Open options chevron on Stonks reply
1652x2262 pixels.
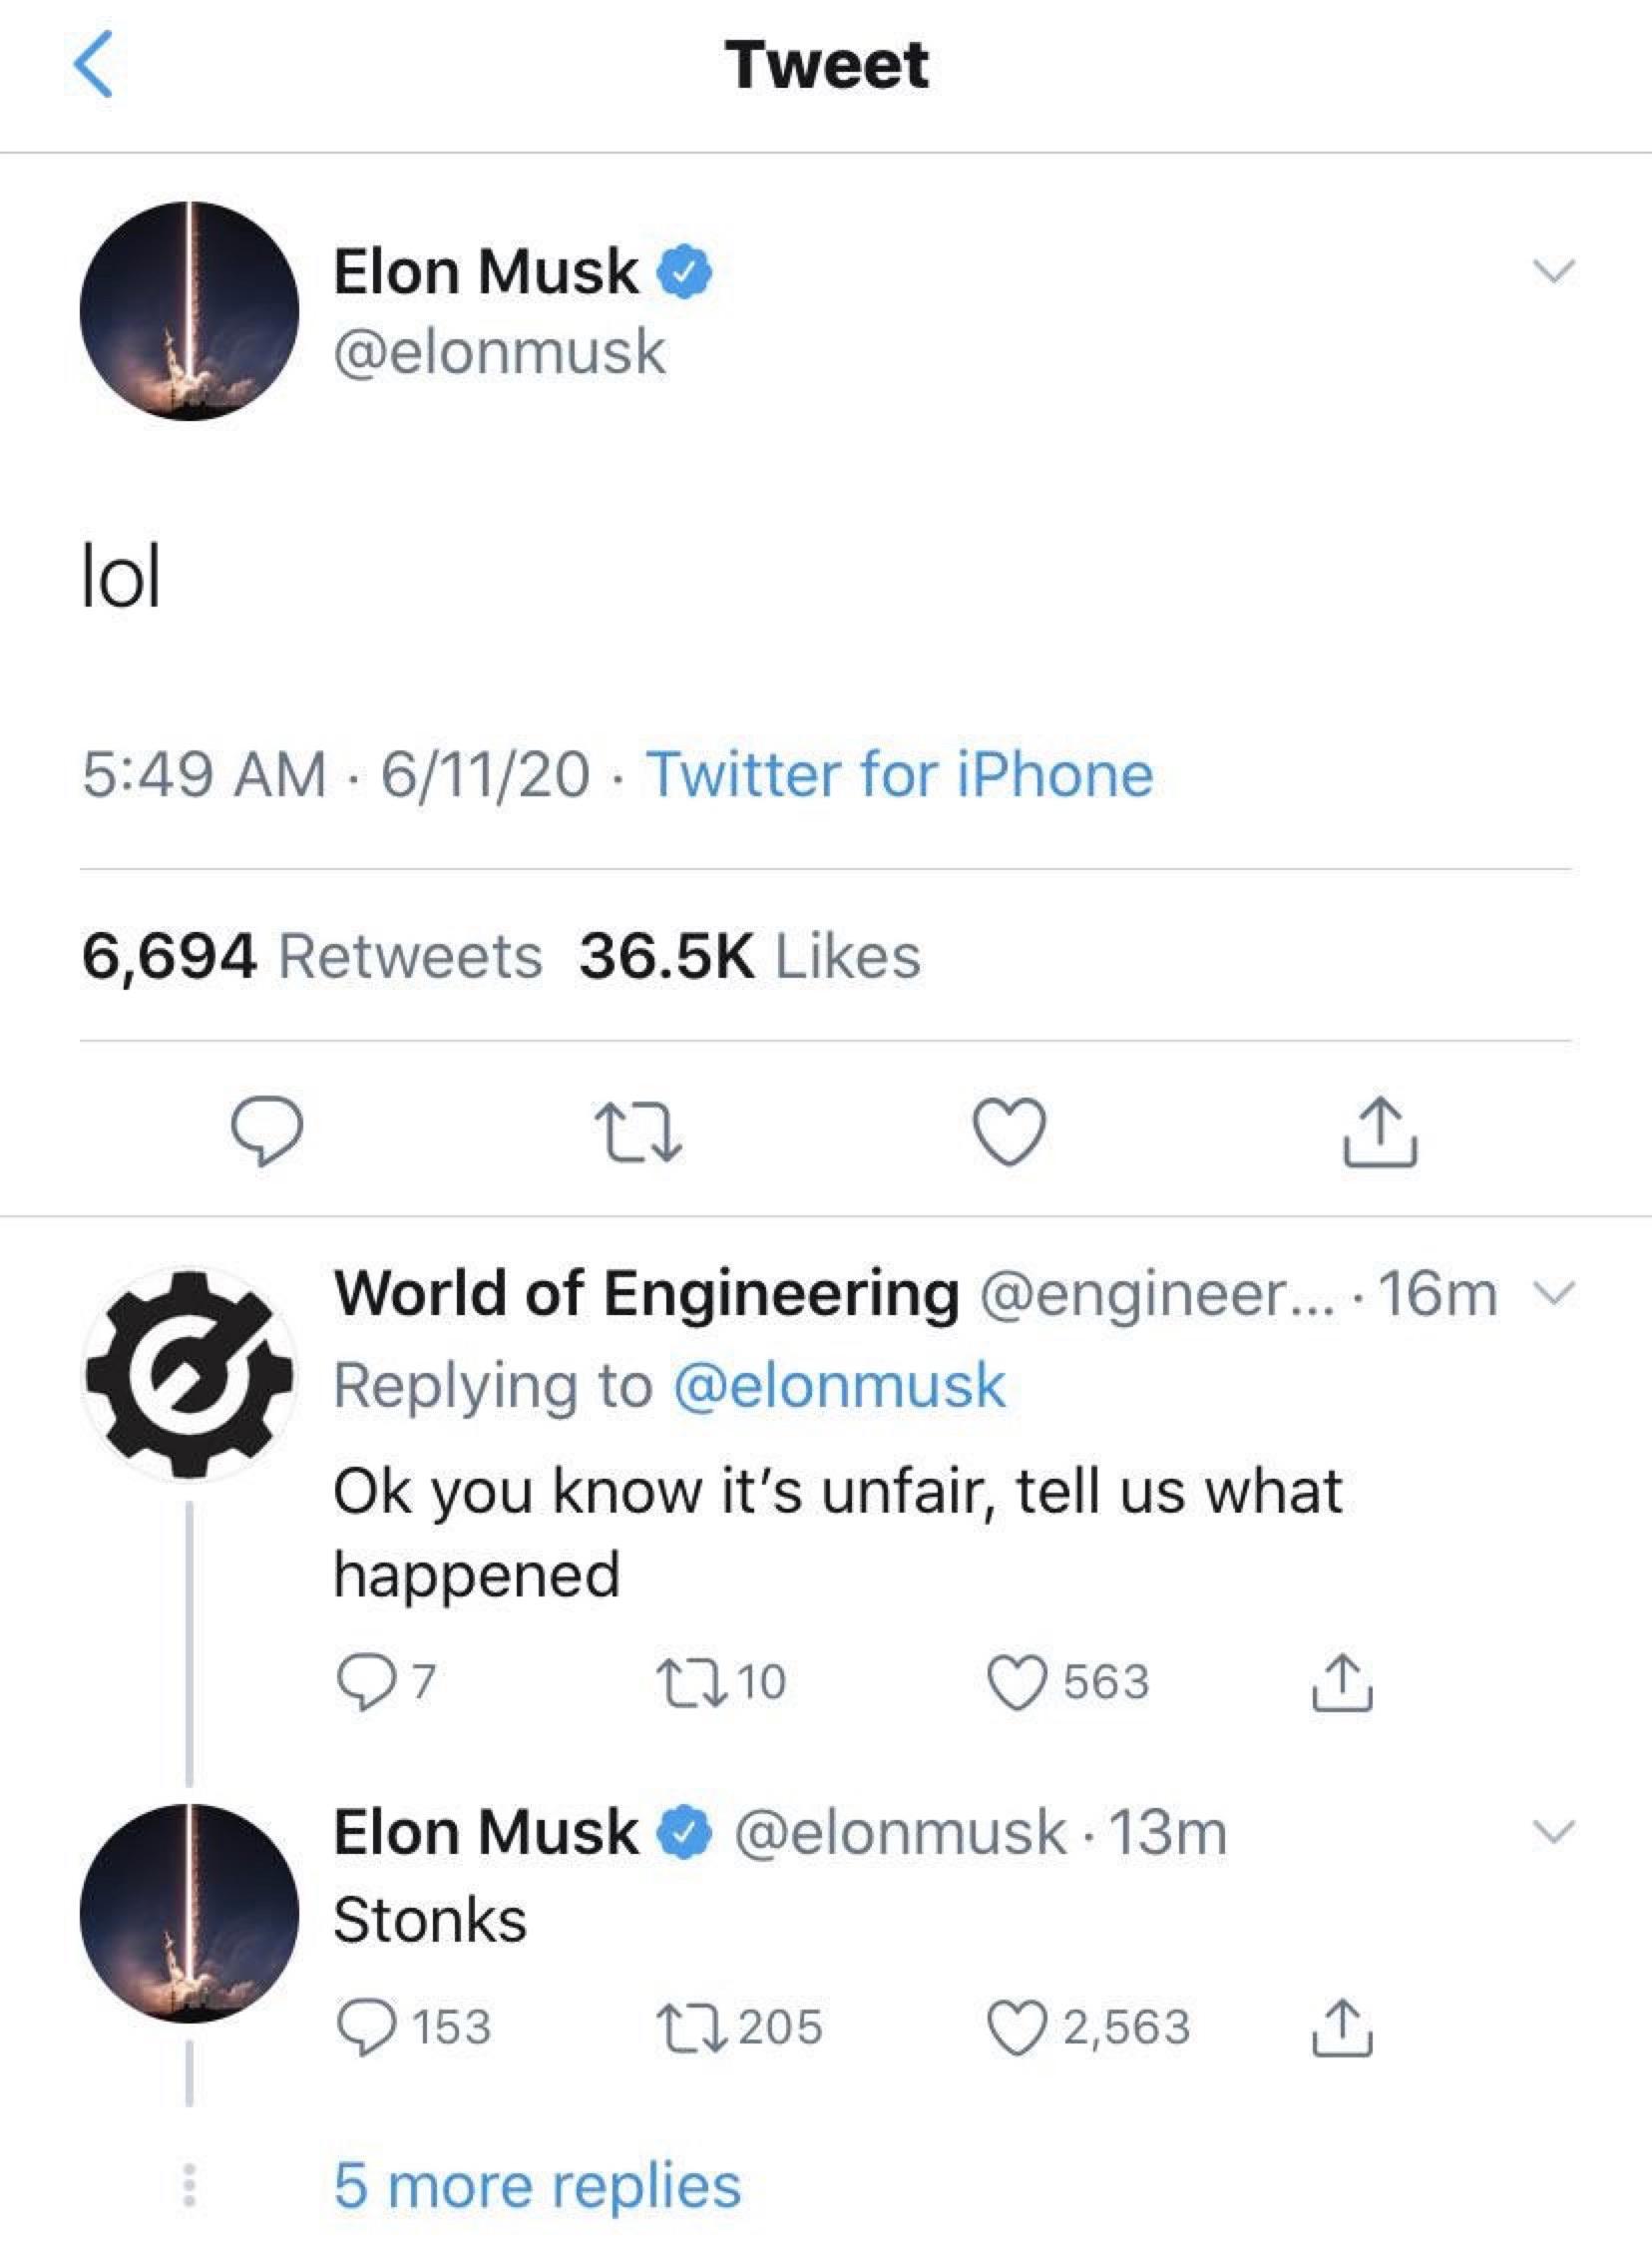click(1554, 1832)
